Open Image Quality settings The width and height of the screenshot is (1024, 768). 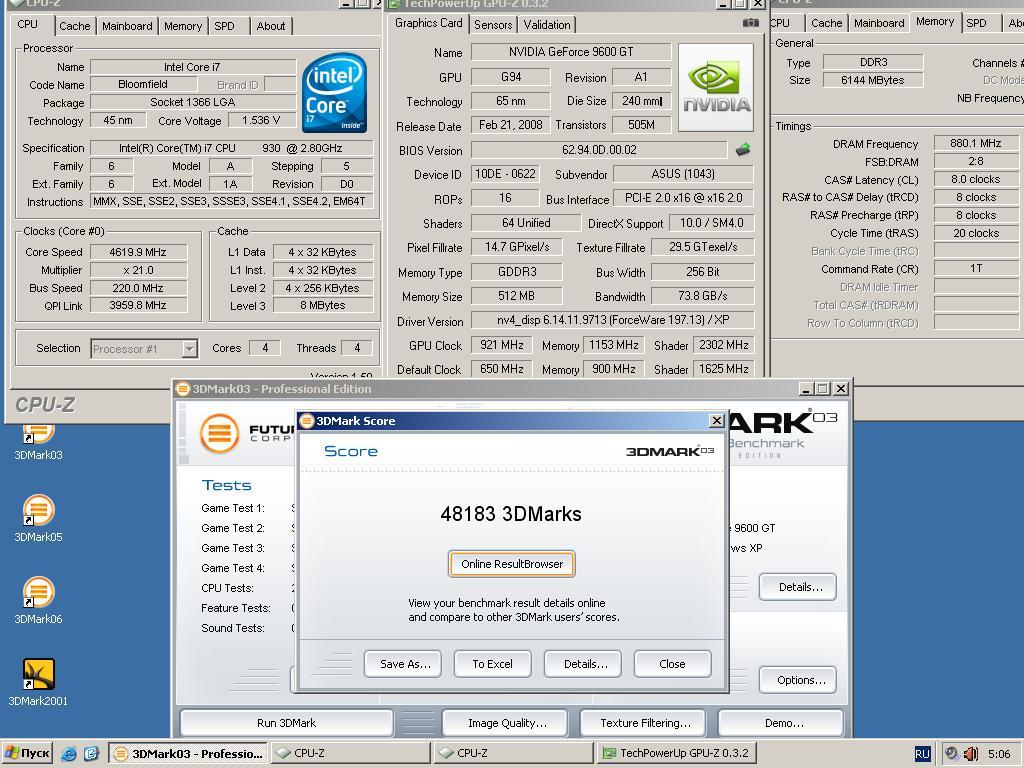pyautogui.click(x=504, y=723)
